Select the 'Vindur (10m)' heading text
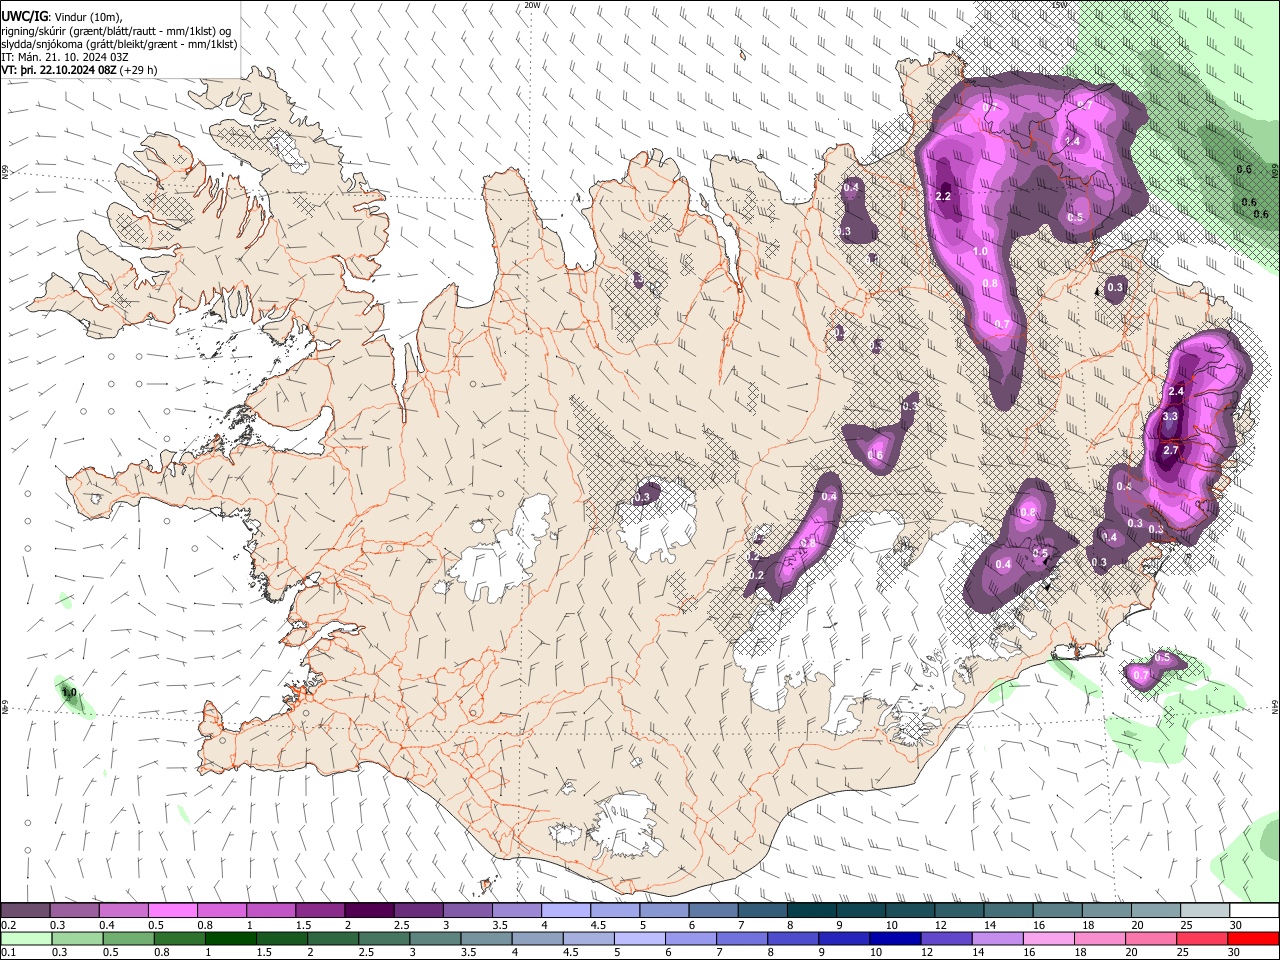 89,17
